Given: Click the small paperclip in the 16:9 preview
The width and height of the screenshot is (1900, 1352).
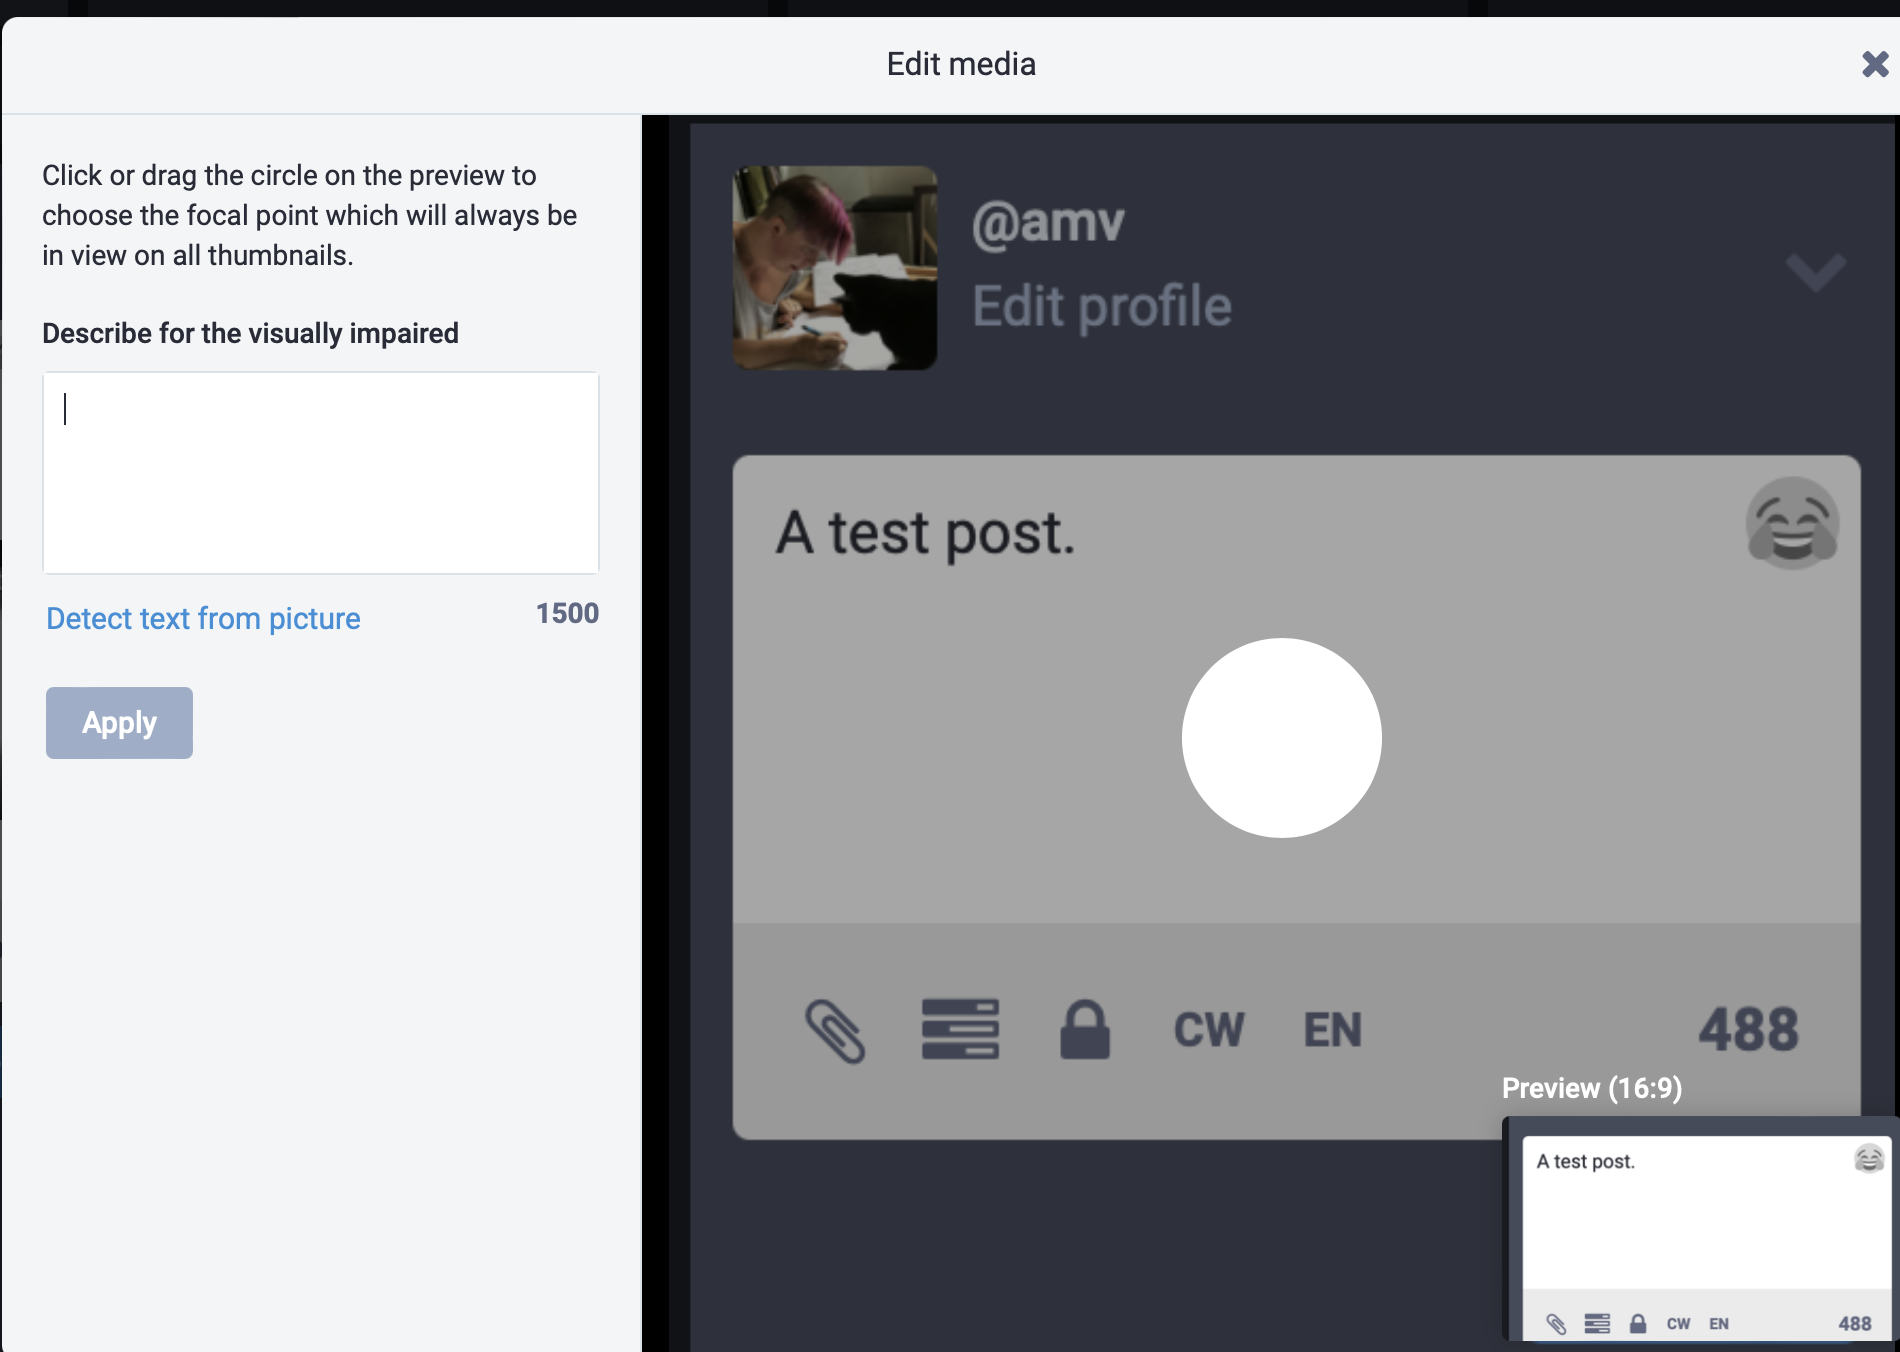Looking at the screenshot, I should pyautogui.click(x=1556, y=1324).
